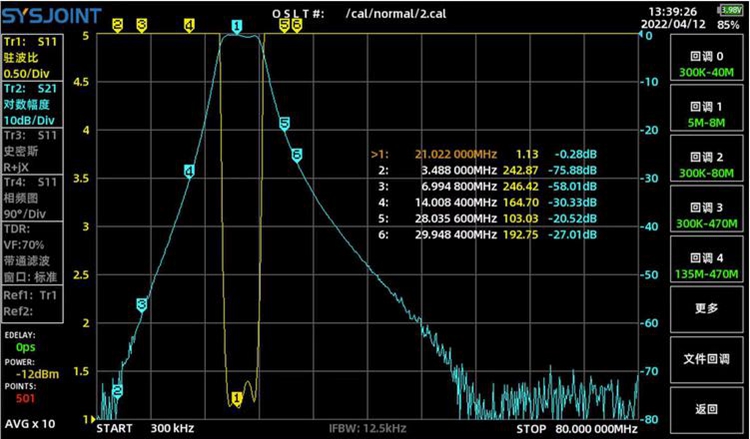Viewport: 750px width, 439px height.
Task: Click cyan marker 6 on the S21 trace
Action: click(x=297, y=155)
